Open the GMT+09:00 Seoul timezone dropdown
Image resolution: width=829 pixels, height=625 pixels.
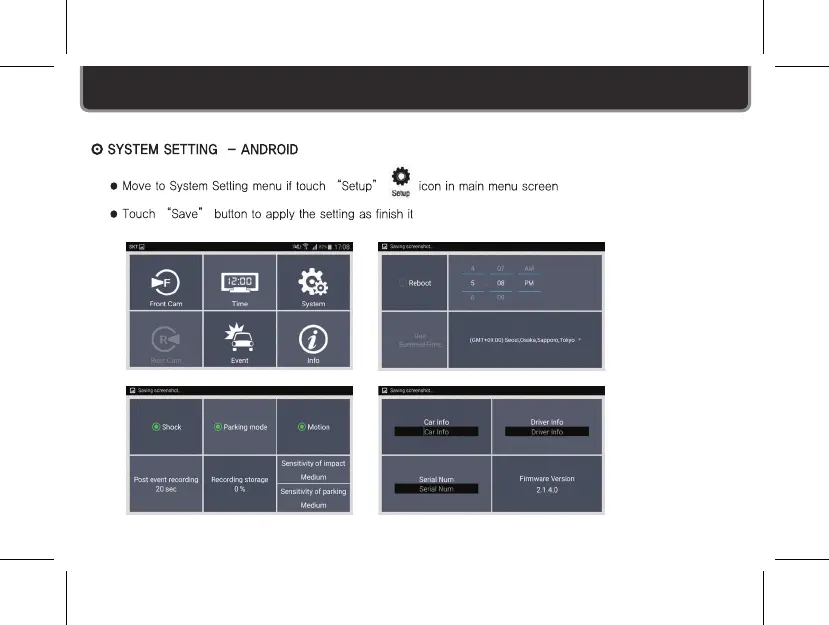click(x=525, y=340)
